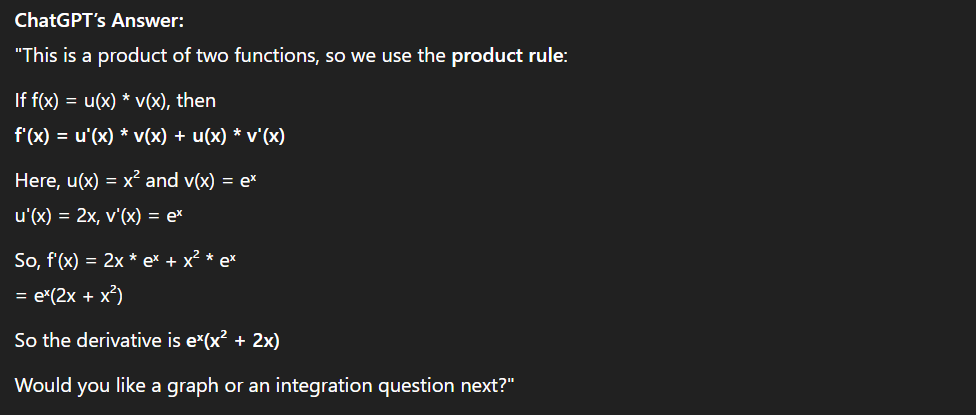Click the bold final answer "eˣ(x² + 2x)"
Viewport: 976px width, 415px height.
(x=233, y=341)
